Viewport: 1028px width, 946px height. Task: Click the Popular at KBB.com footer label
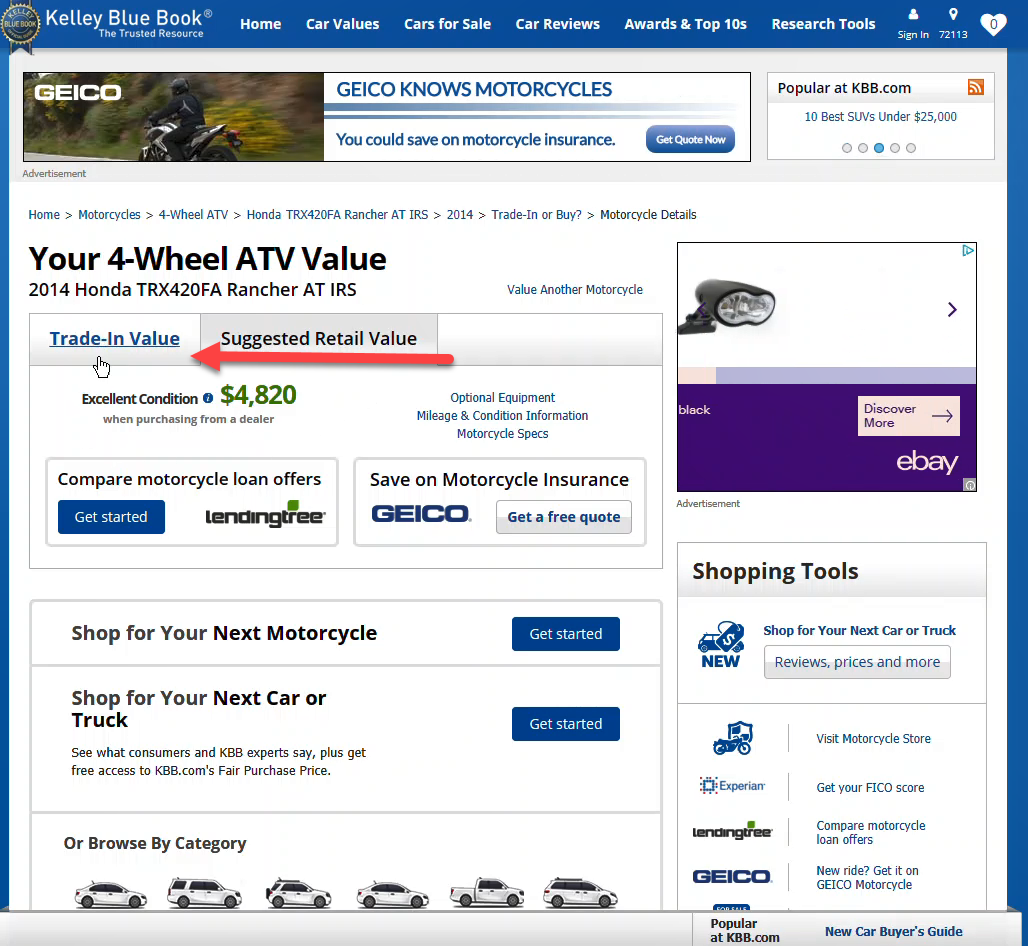(744, 930)
